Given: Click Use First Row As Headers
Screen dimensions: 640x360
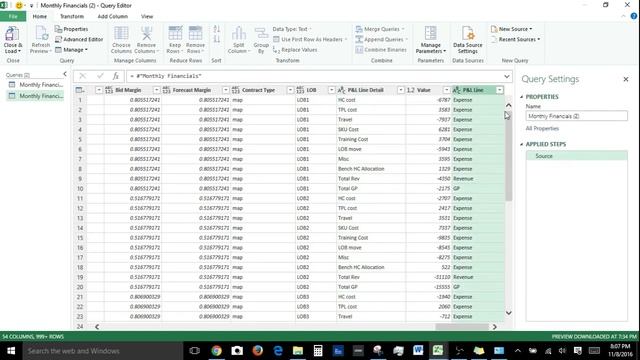Looking at the screenshot, I should point(310,40).
